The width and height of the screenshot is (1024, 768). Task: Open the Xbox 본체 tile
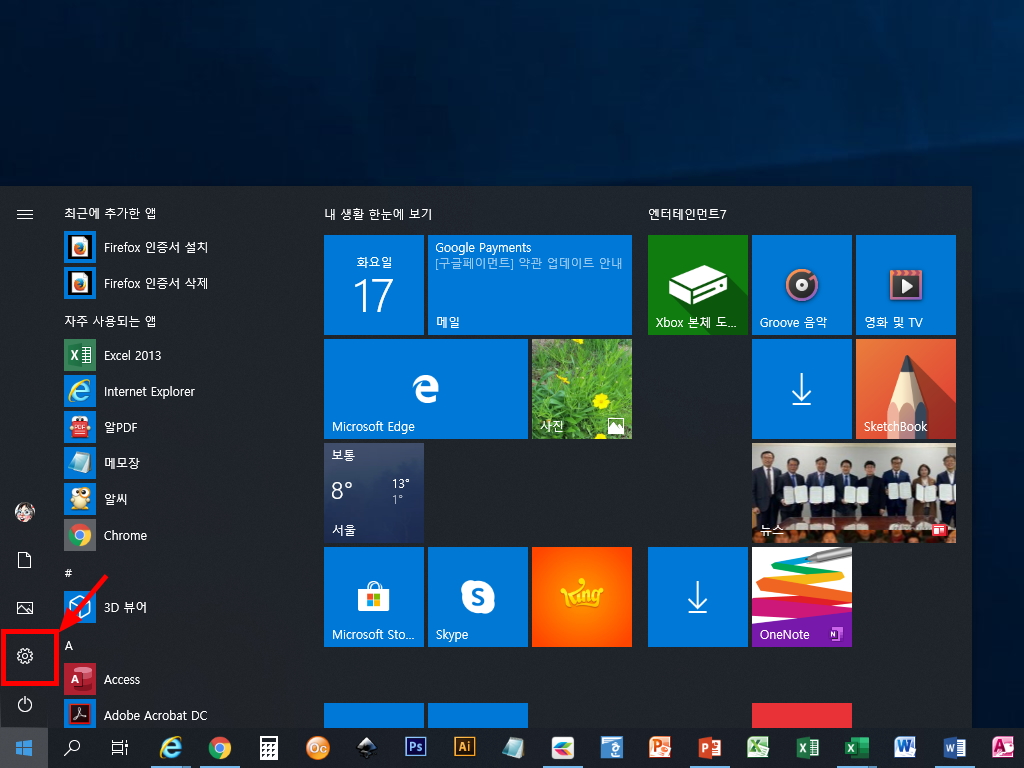coord(697,285)
